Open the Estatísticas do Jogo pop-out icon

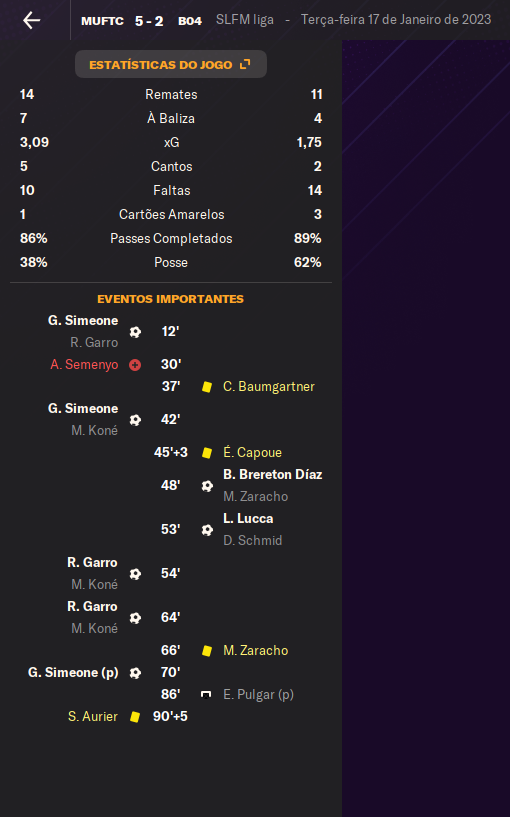click(x=245, y=64)
